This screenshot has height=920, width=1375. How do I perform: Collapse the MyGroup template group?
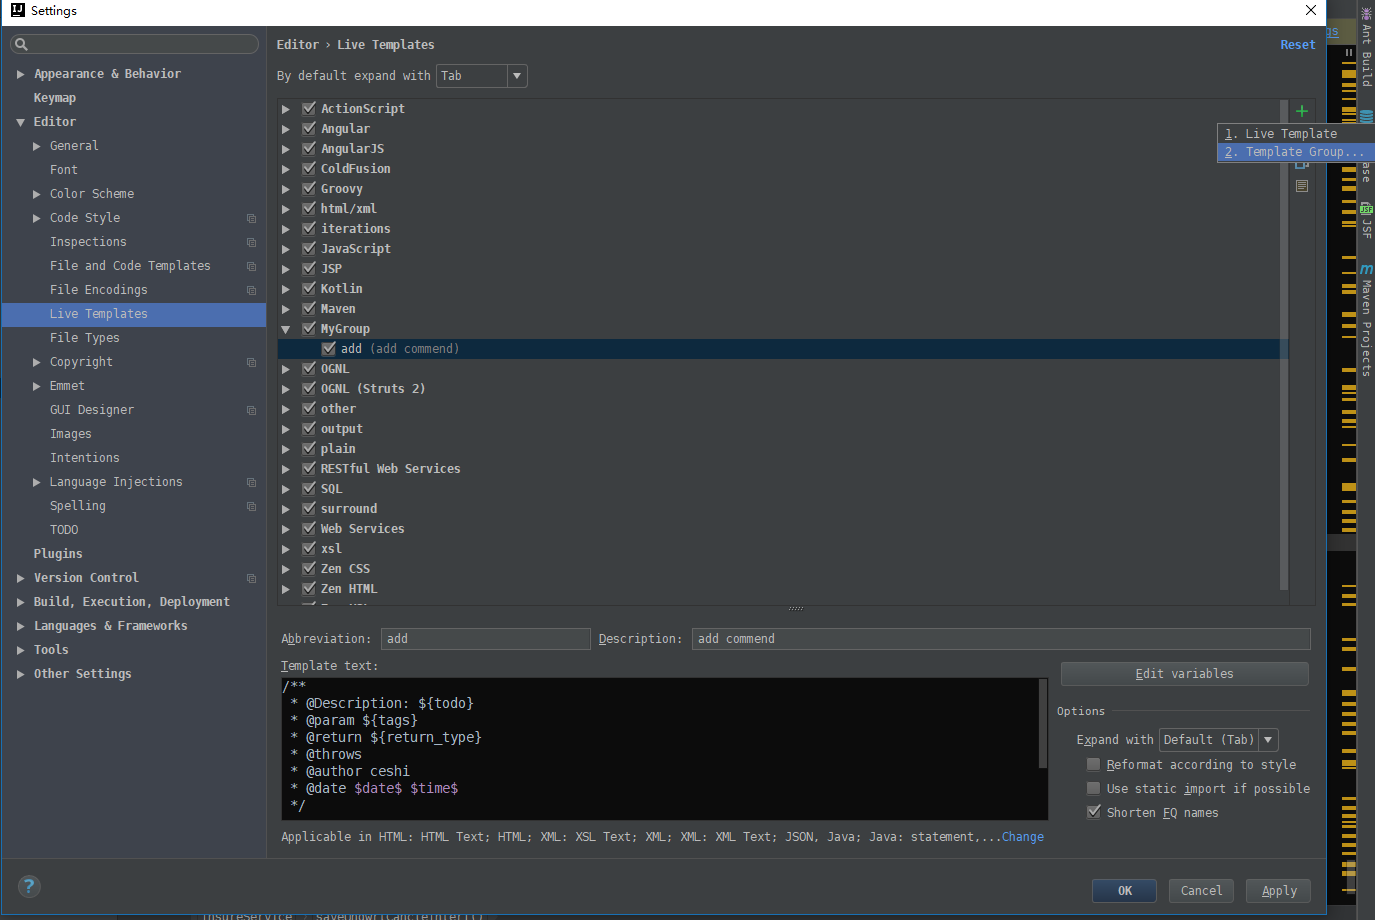tap(286, 329)
